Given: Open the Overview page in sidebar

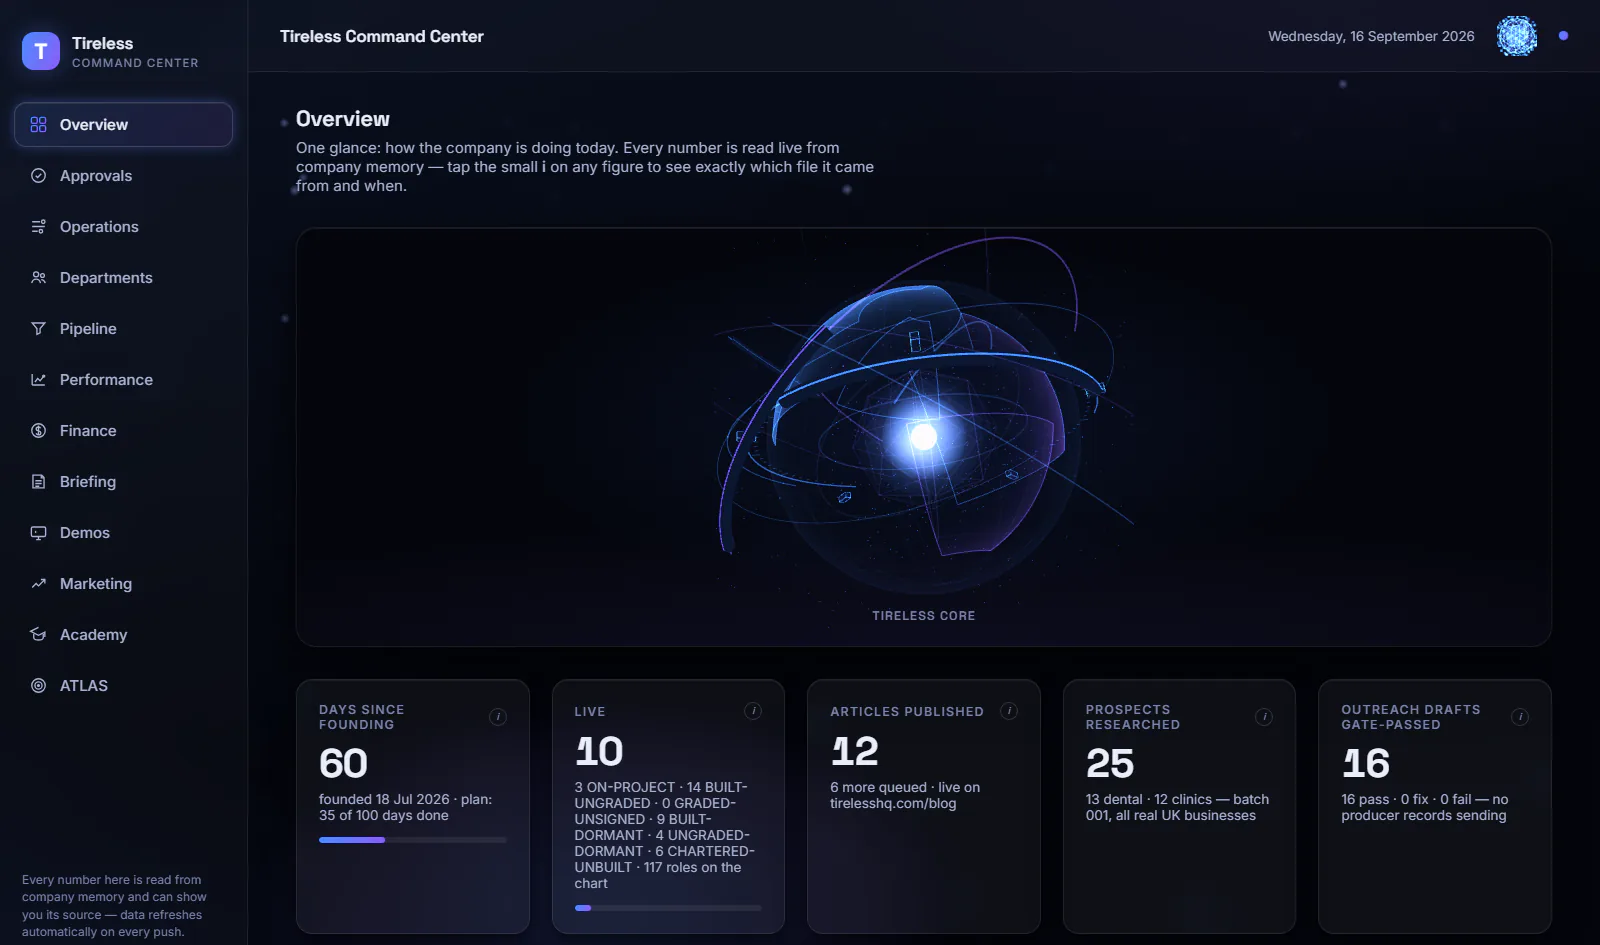Looking at the screenshot, I should [x=124, y=125].
